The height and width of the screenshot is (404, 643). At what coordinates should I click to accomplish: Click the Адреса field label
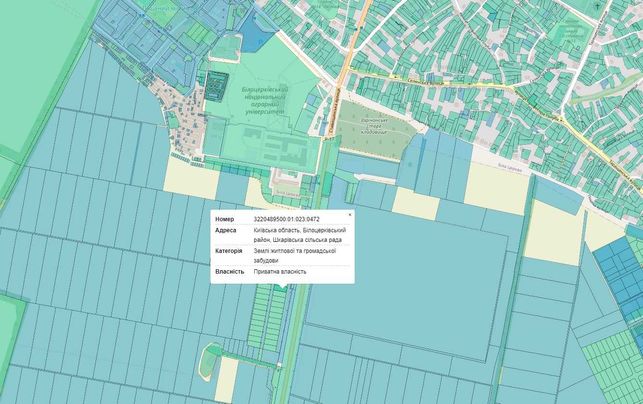tap(226, 231)
